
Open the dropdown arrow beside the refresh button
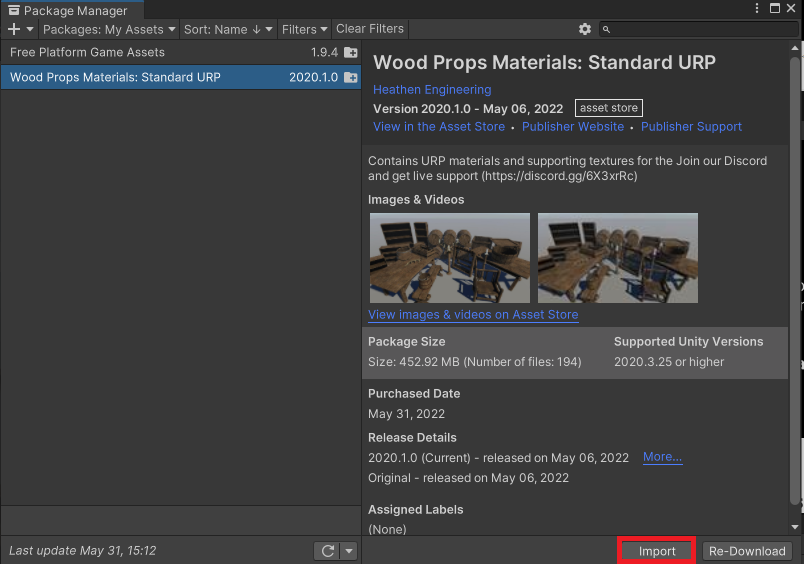click(349, 551)
